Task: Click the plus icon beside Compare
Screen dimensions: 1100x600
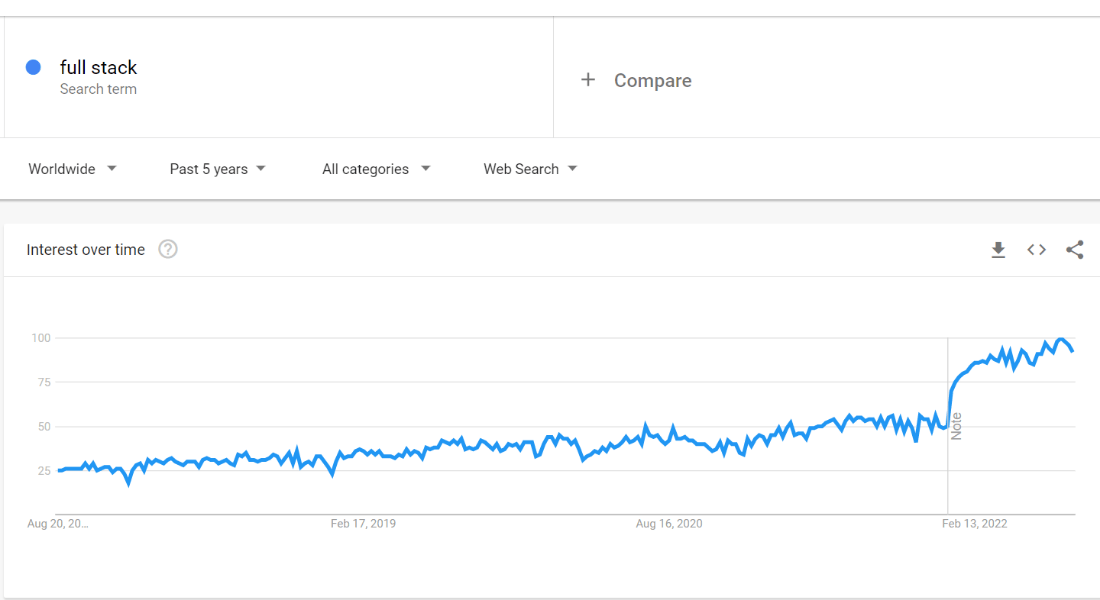Action: coord(588,80)
